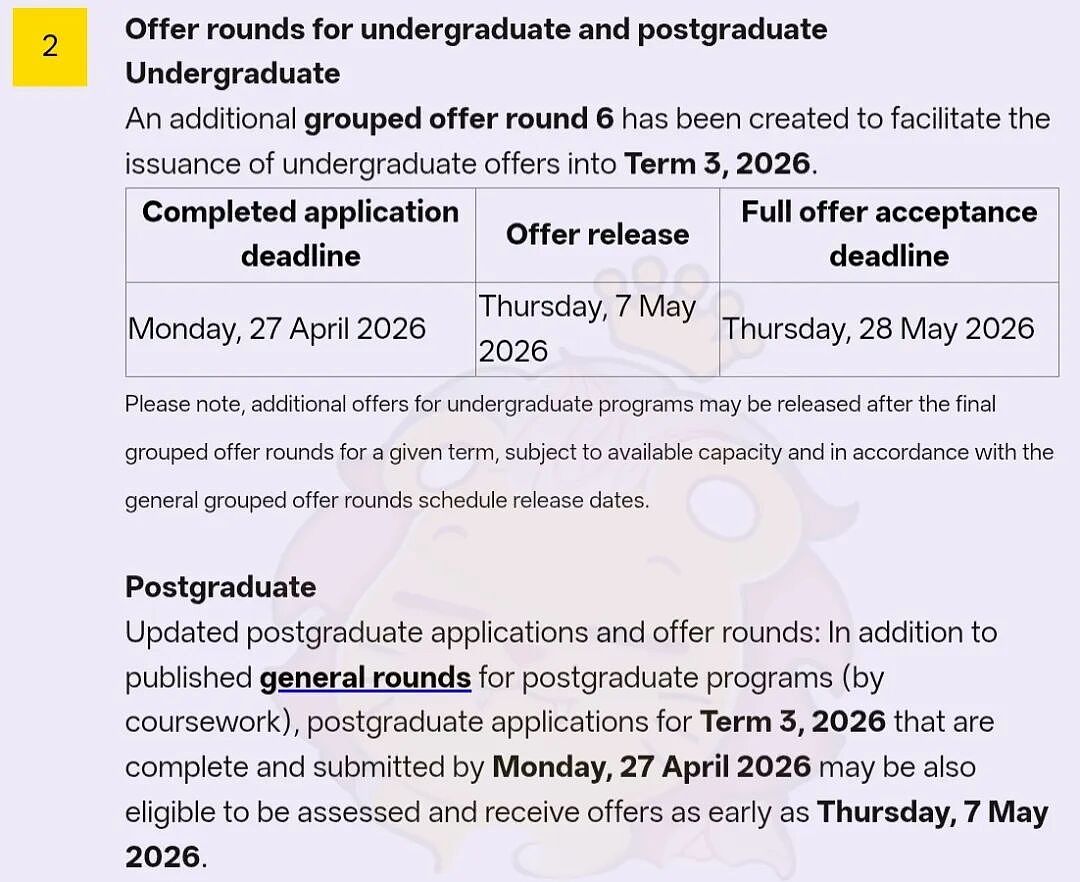Open the general rounds link
Image resolution: width=1080 pixels, height=882 pixels.
coord(365,678)
